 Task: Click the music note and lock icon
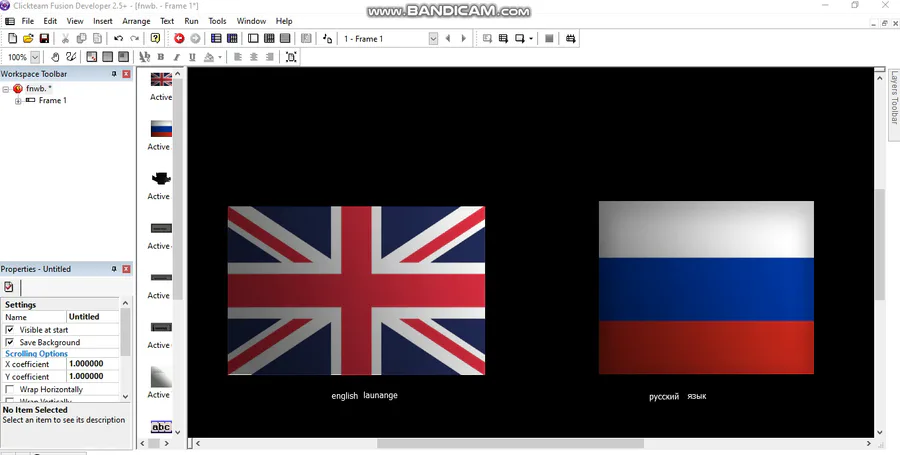pyautogui.click(x=327, y=38)
